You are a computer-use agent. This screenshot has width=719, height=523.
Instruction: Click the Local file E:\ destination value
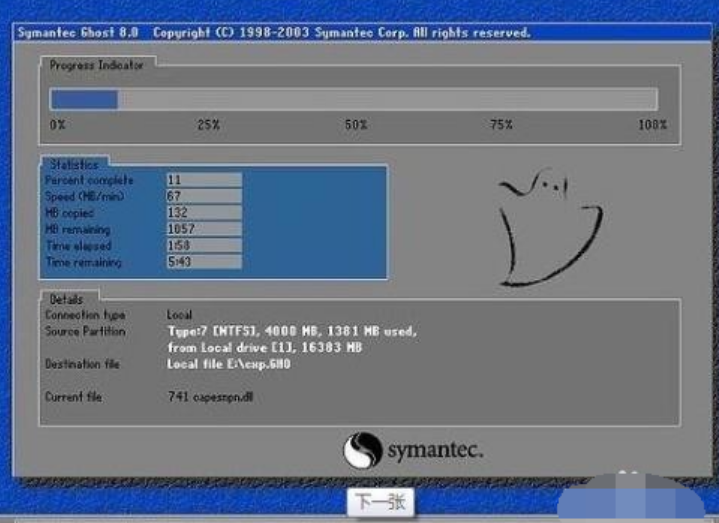[229, 364]
